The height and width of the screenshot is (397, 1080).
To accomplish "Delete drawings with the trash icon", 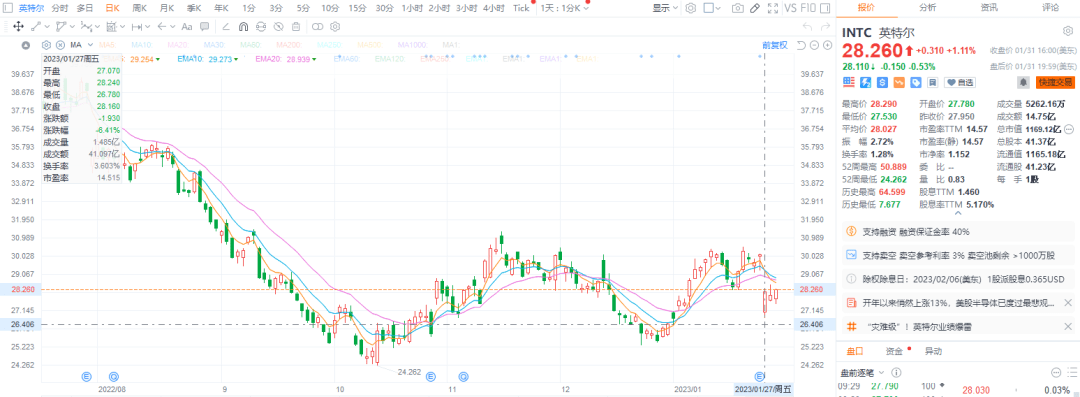I will [x=295, y=26].
